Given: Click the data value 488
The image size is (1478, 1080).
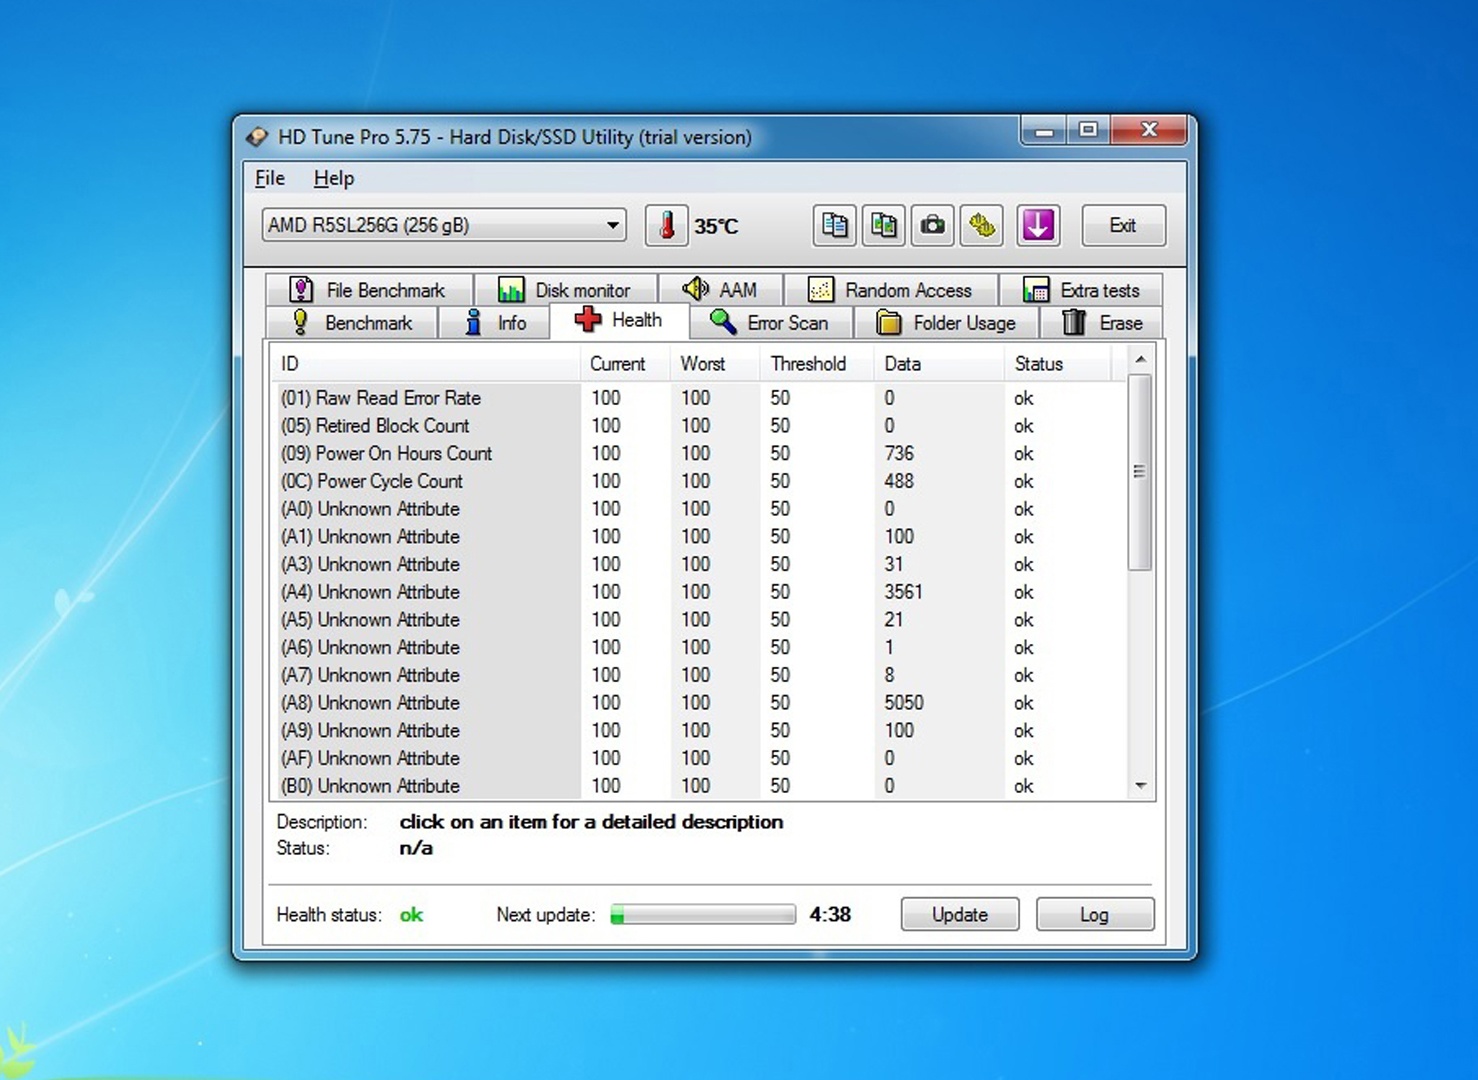Looking at the screenshot, I should point(899,481).
